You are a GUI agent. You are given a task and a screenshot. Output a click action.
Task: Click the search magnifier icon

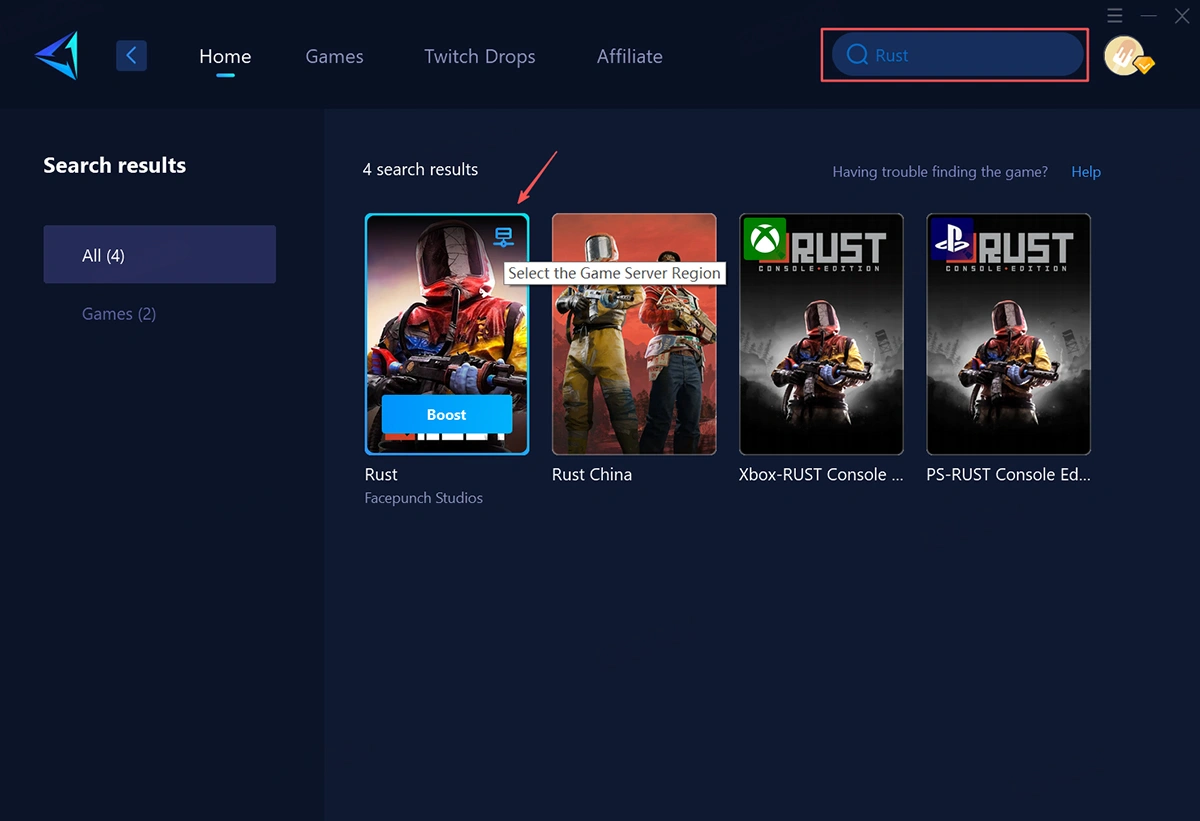(857, 55)
